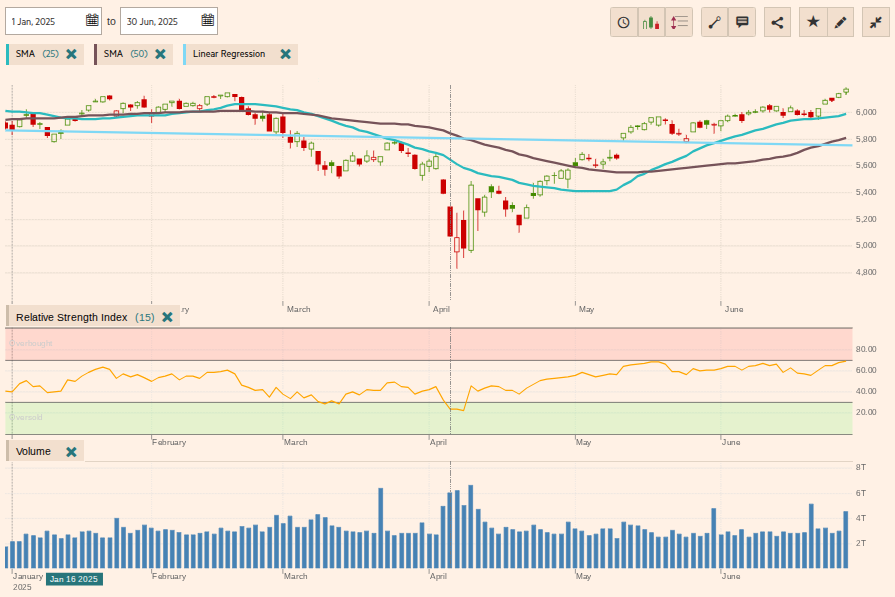The image size is (895, 597).
Task: Open the start date calendar picker
Action: click(92, 21)
